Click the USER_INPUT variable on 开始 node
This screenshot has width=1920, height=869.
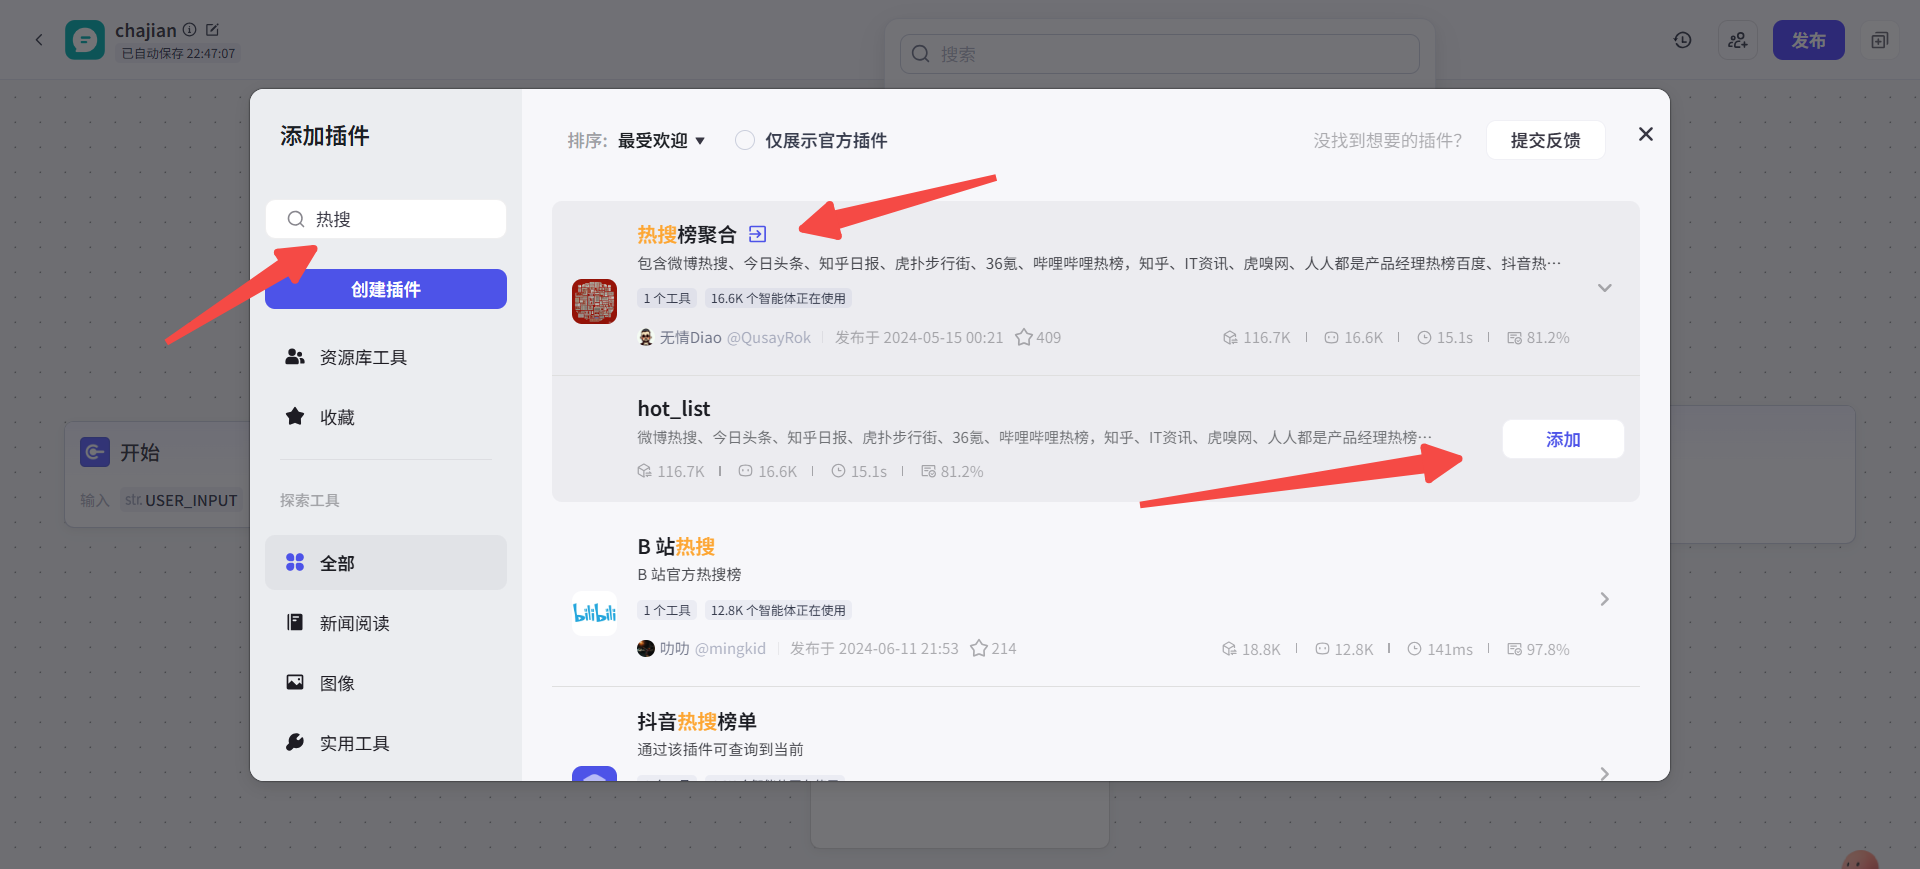191,500
